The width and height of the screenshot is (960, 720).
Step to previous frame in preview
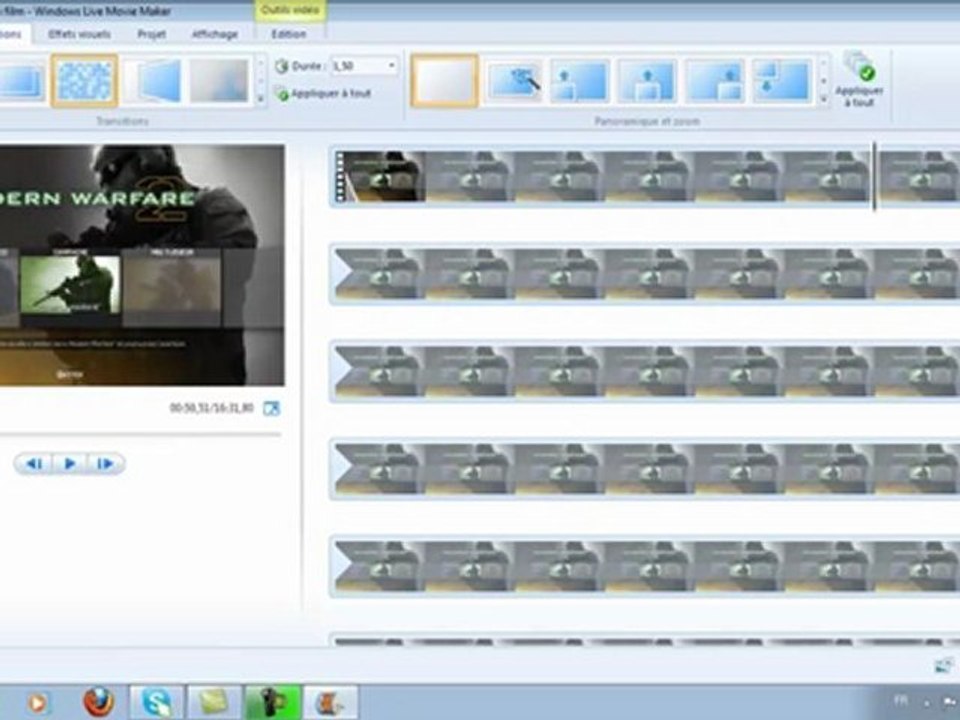[34, 463]
